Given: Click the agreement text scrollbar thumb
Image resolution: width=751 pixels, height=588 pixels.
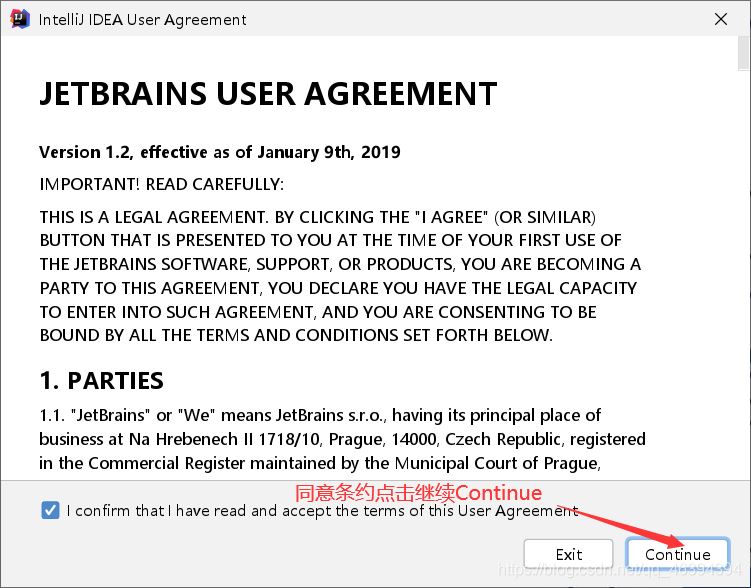Looking at the screenshot, I should click(x=744, y=53).
